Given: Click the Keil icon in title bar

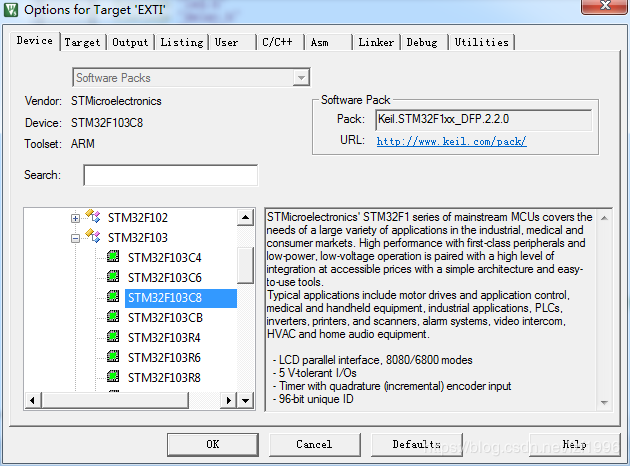Looking at the screenshot, I should click(11, 10).
